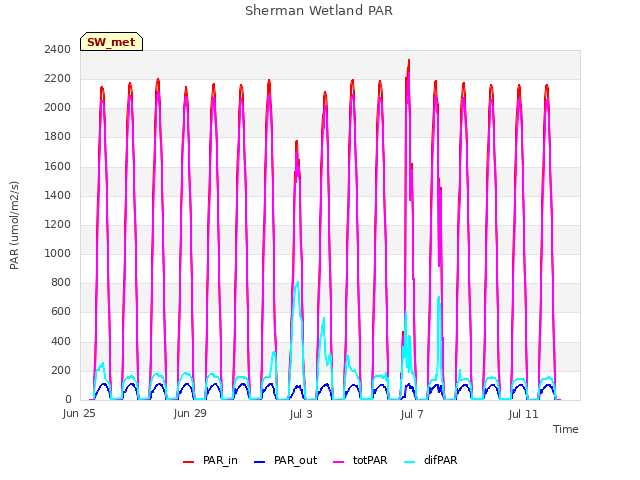This screenshot has height=480, width=640.
Task: Click the cyan difPAR peak near Jul 3
Action: click(298, 282)
